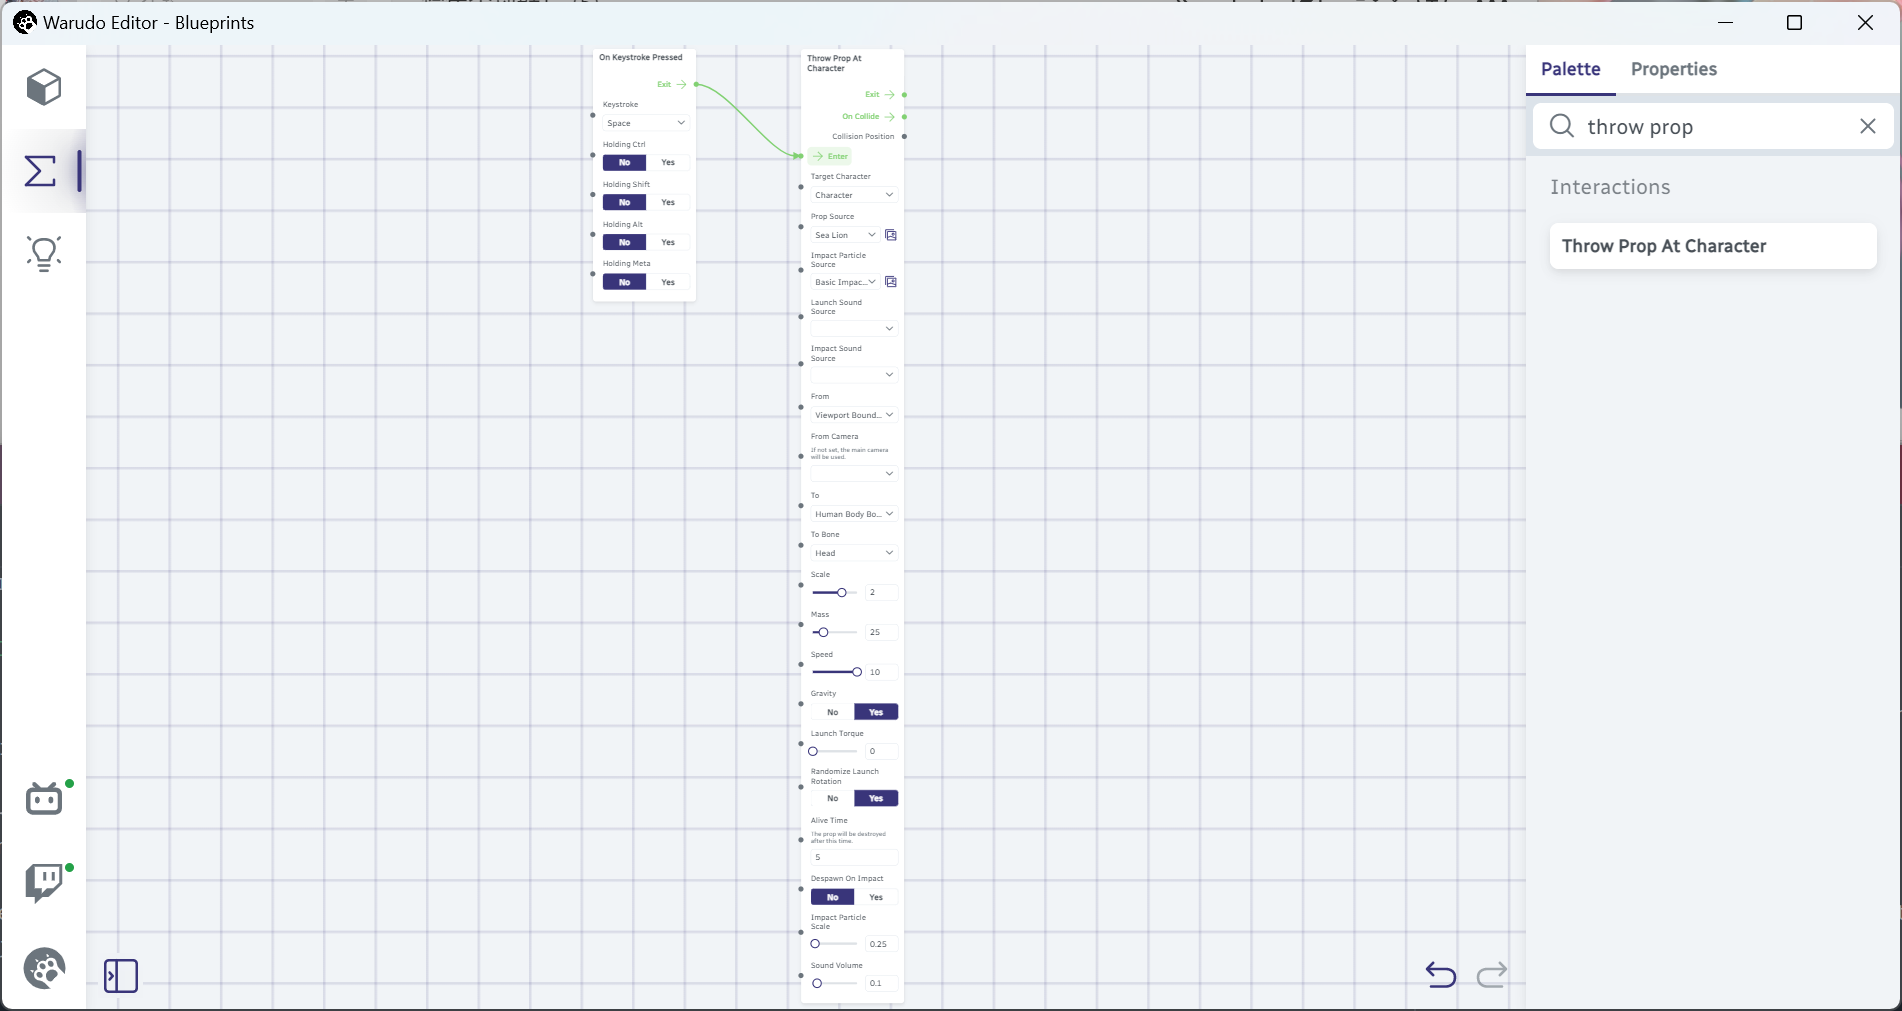Click the redo arrow icon
This screenshot has height=1011, width=1902.
[x=1491, y=974]
